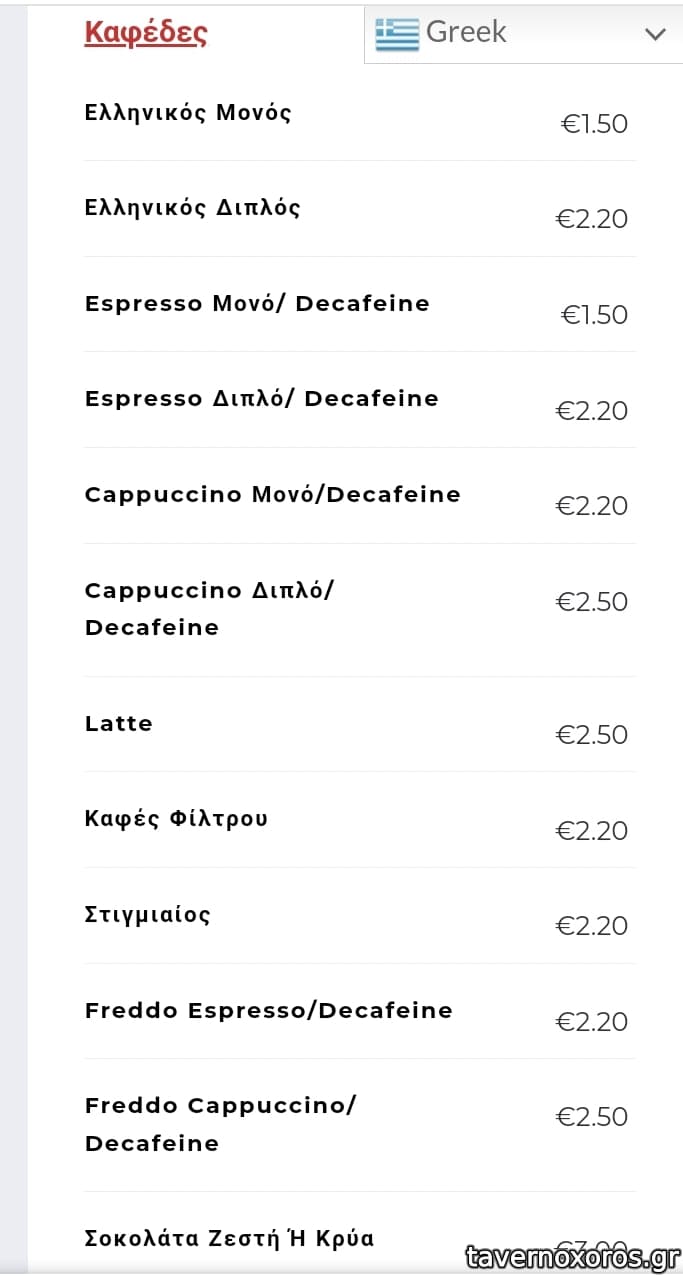
Task: Click the €2.20 price for Στιγμιαίος
Action: [x=592, y=926]
